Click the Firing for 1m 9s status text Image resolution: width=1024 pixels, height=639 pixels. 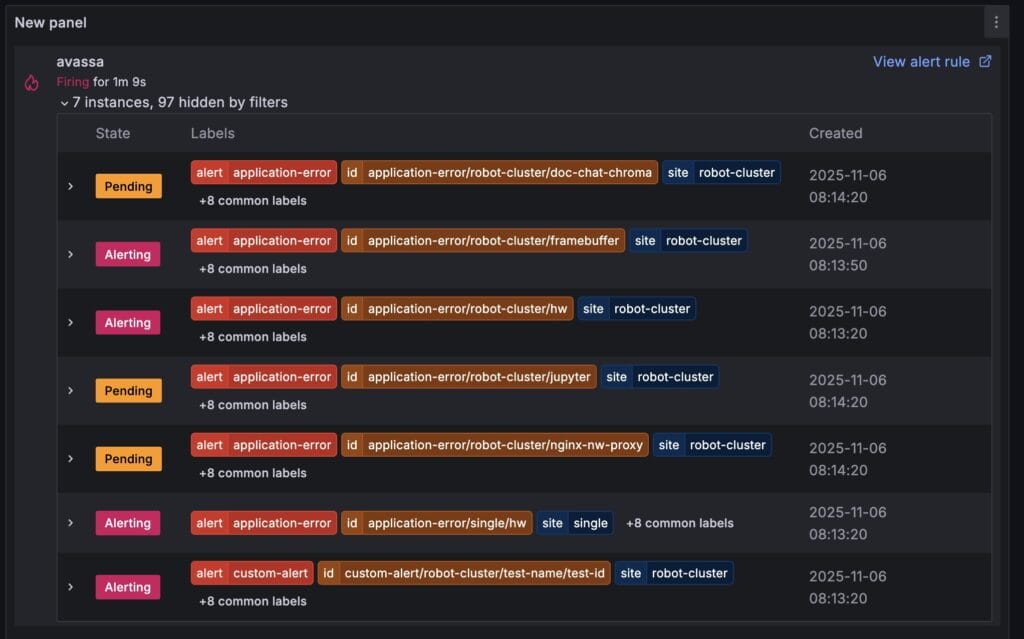pos(100,81)
